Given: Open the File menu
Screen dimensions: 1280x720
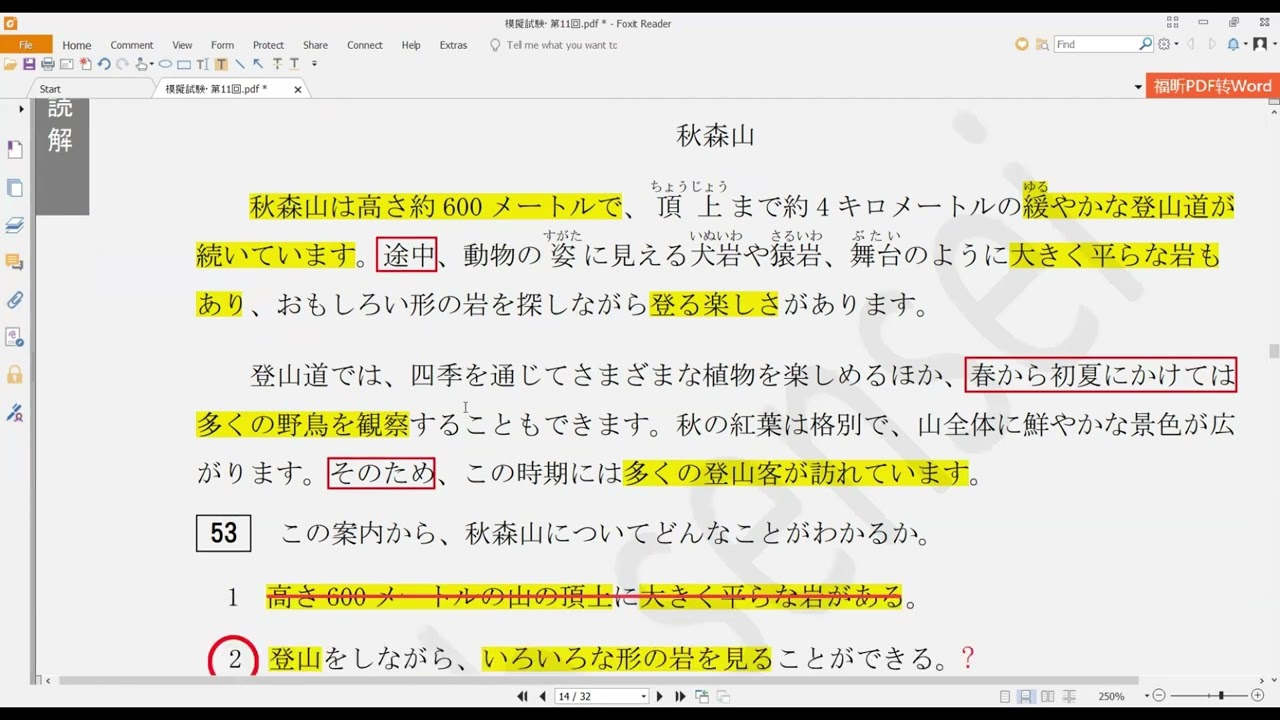Looking at the screenshot, I should click(26, 45).
